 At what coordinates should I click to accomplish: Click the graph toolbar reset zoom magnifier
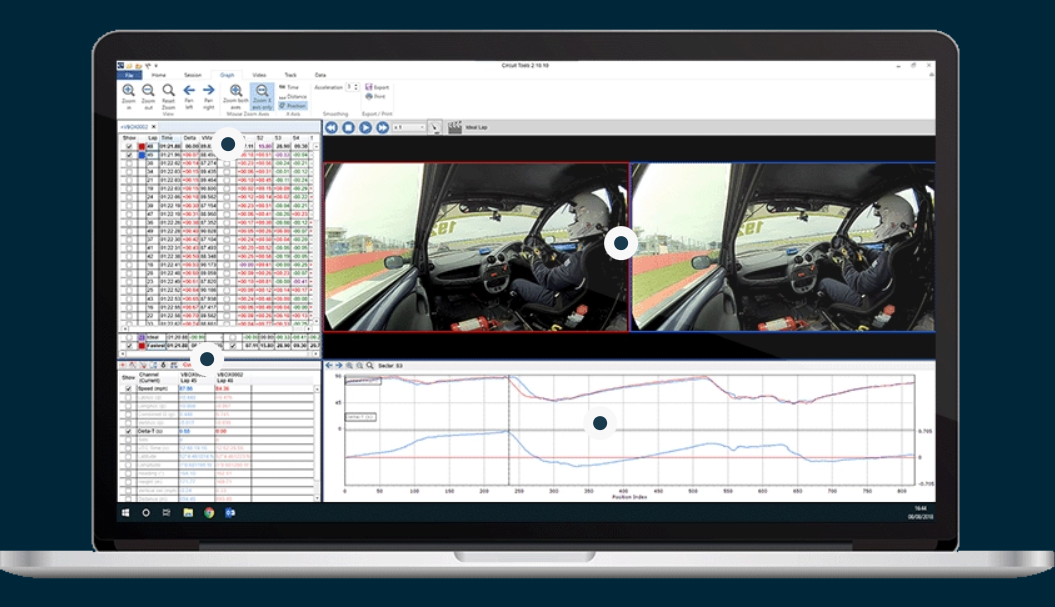pos(369,365)
